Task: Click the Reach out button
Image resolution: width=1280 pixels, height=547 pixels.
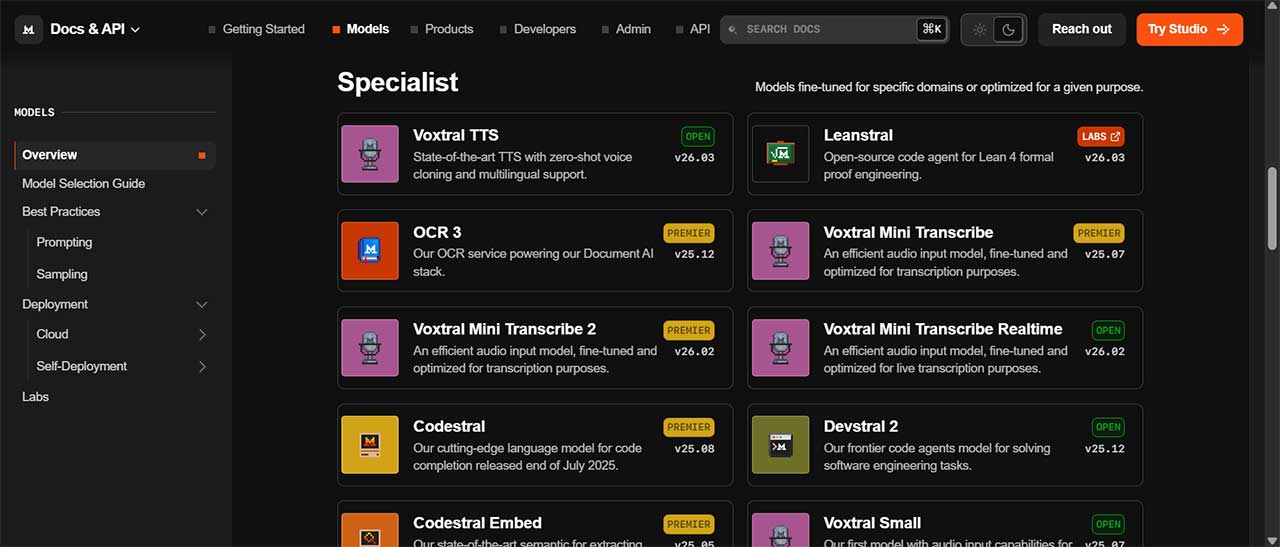Action: pos(1082,29)
